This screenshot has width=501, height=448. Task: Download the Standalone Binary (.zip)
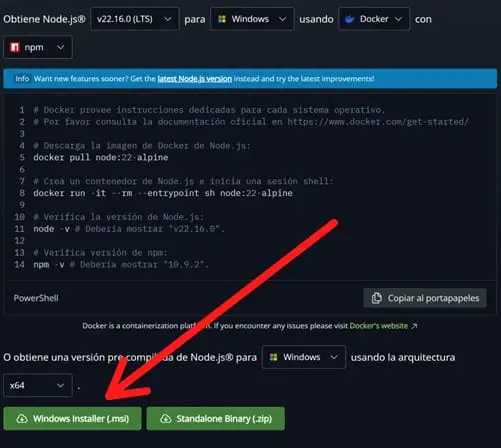pyautogui.click(x=216, y=419)
